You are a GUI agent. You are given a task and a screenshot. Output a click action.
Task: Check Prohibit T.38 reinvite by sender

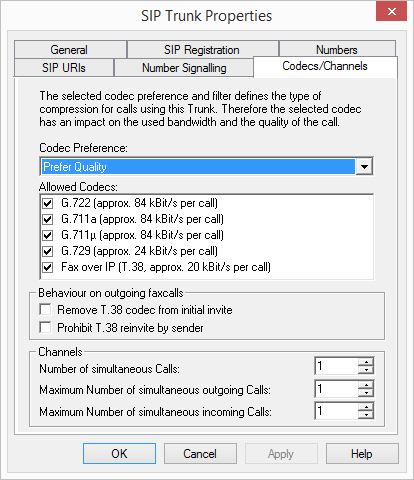[x=45, y=327]
